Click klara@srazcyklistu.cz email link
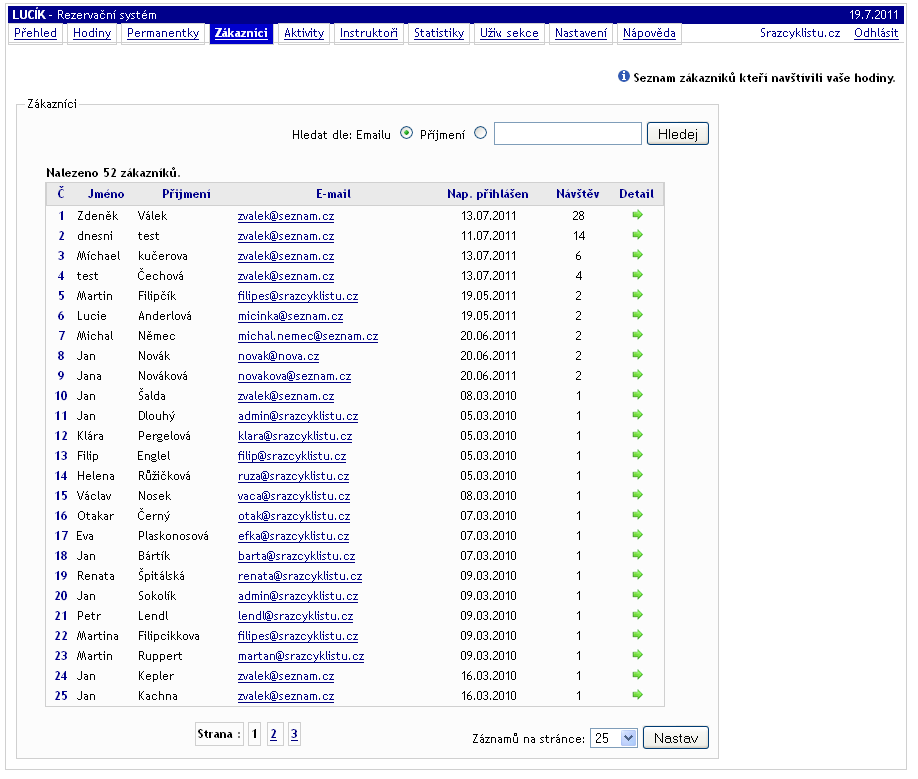Screen dimensions: 918x779 click(x=295, y=436)
